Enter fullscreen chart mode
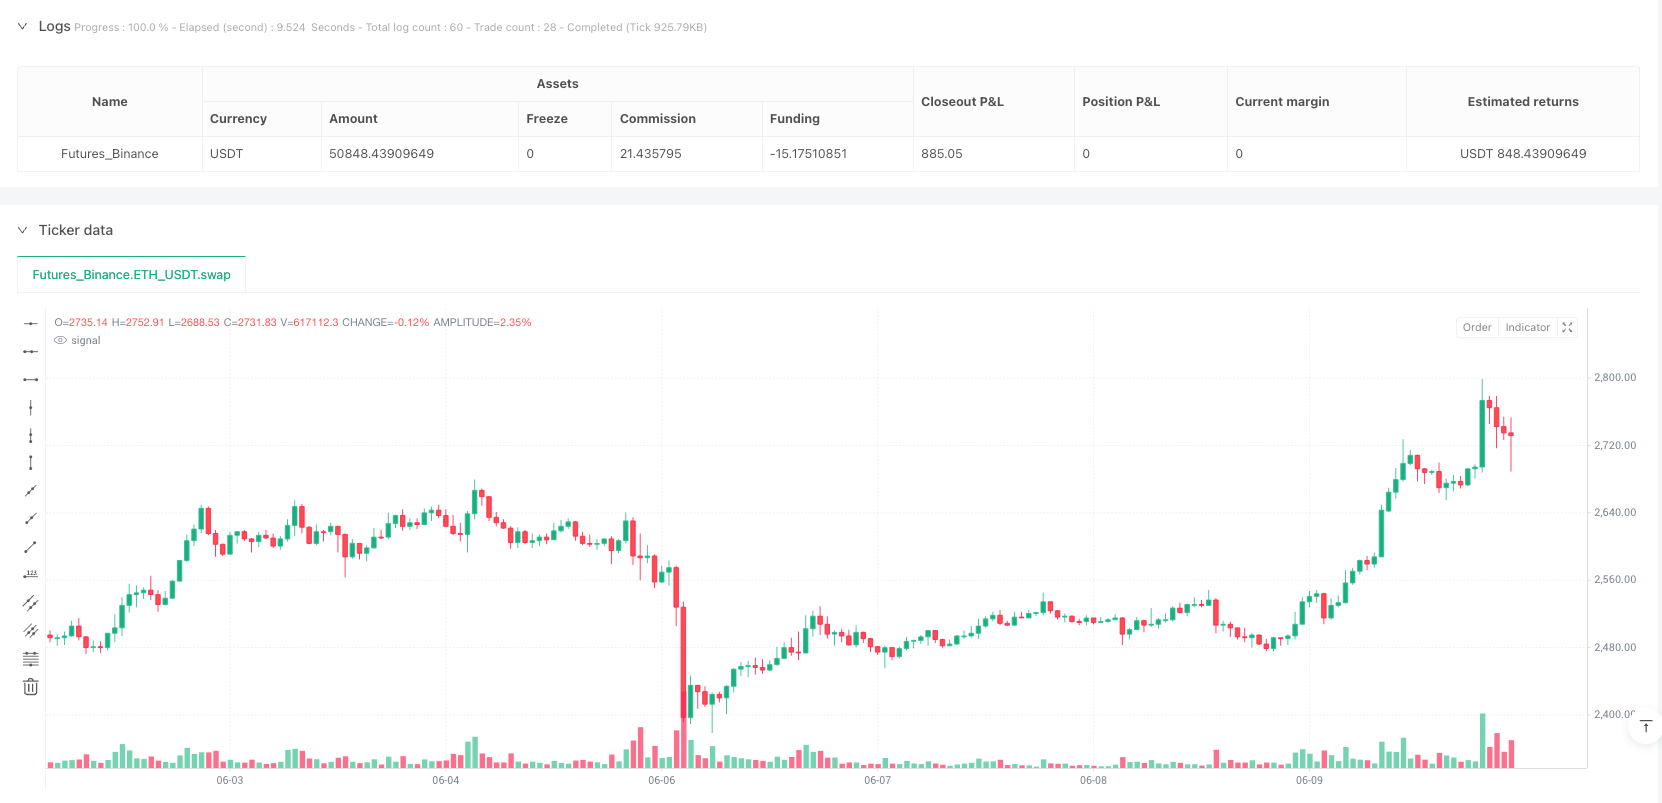The width and height of the screenshot is (1662, 803). click(1567, 327)
